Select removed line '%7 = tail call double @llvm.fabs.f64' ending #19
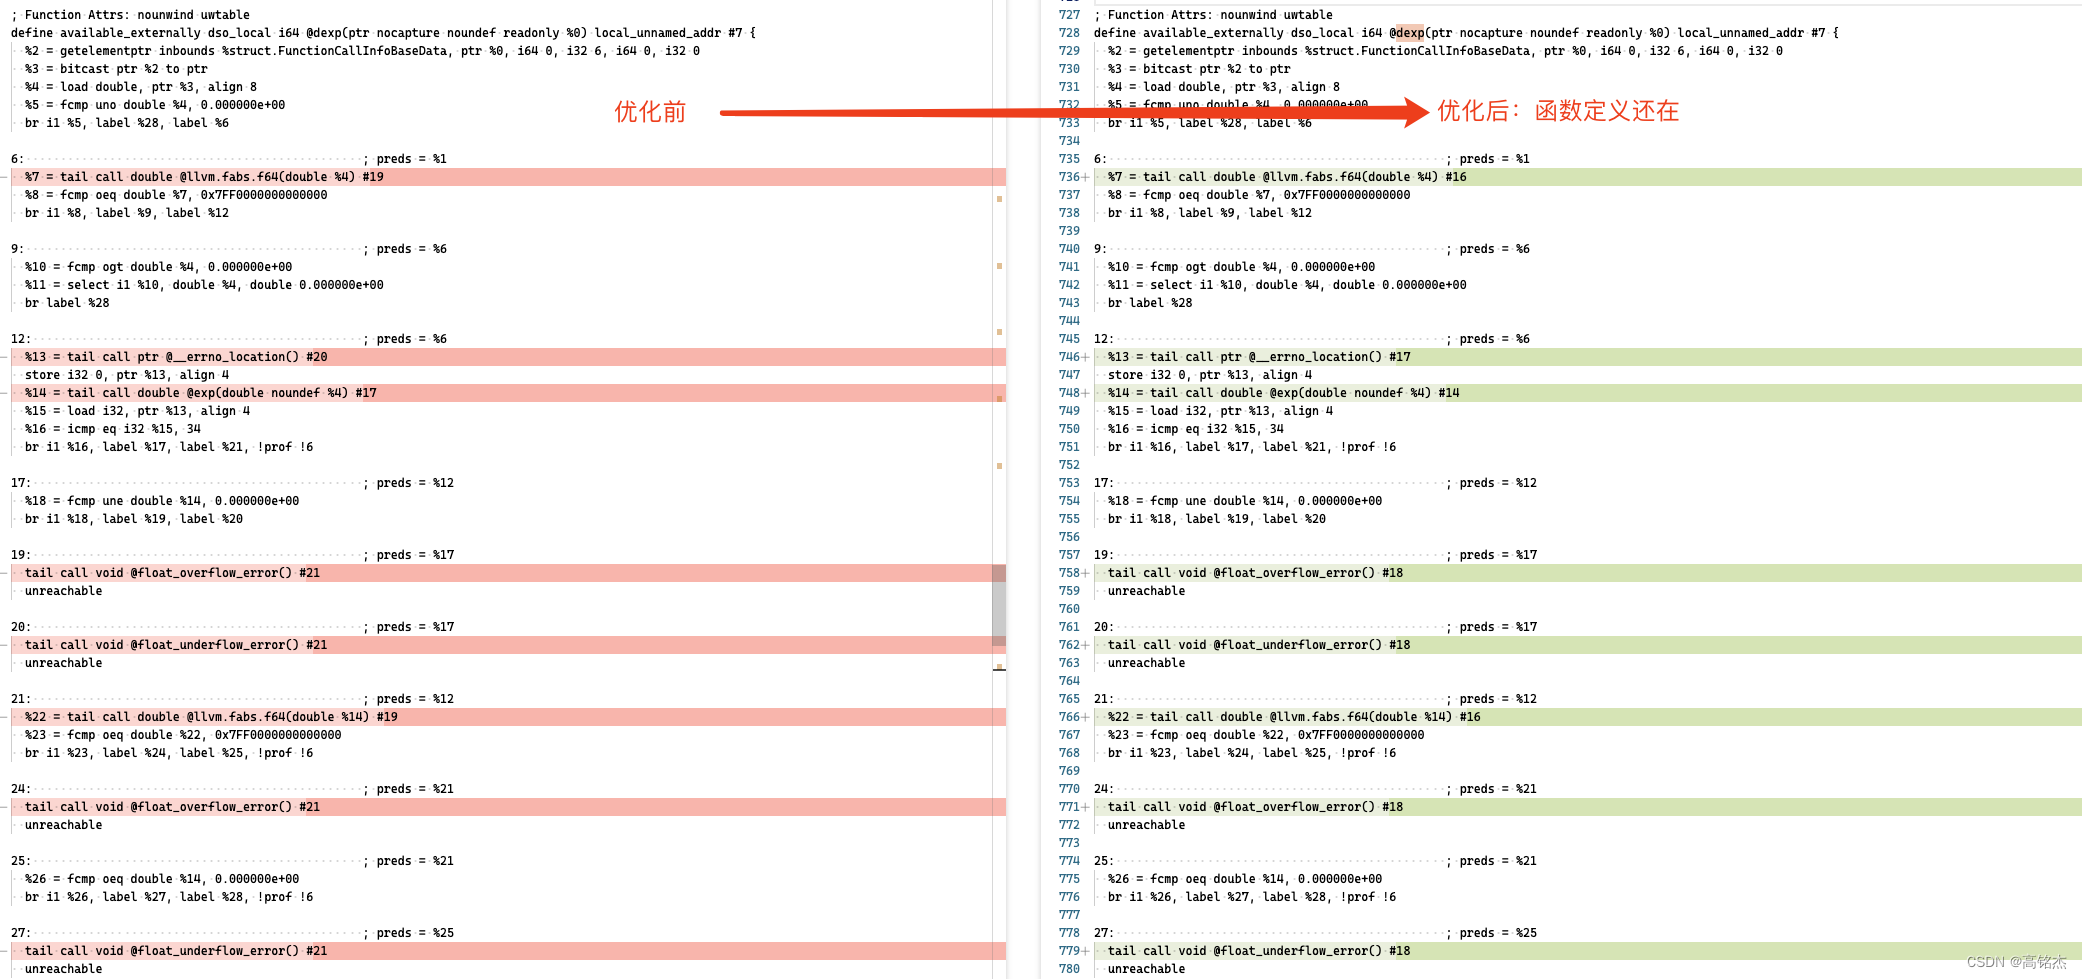 508,177
